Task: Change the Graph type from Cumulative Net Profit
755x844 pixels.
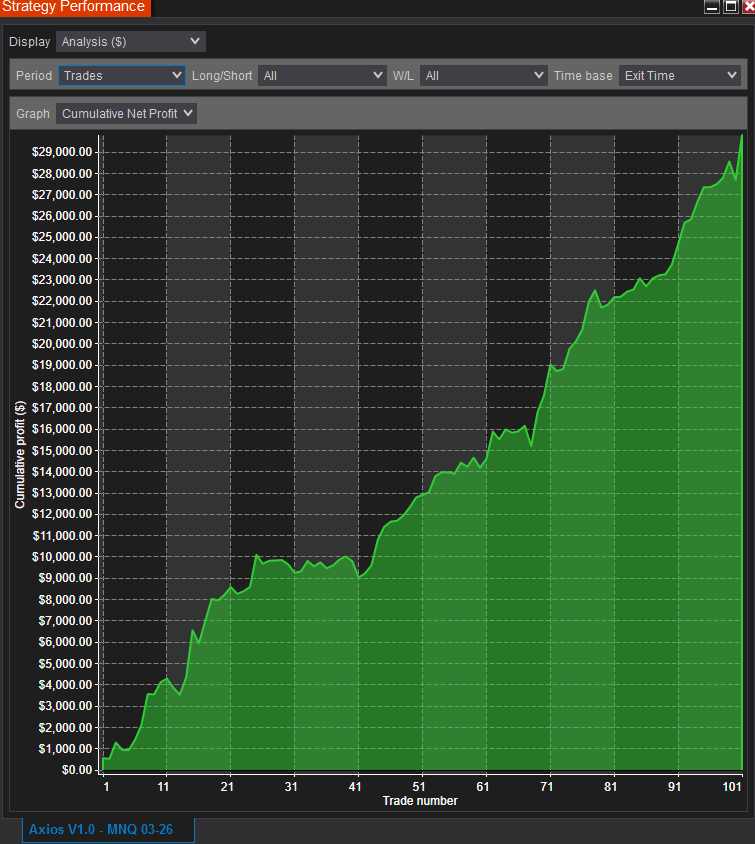Action: [x=127, y=114]
